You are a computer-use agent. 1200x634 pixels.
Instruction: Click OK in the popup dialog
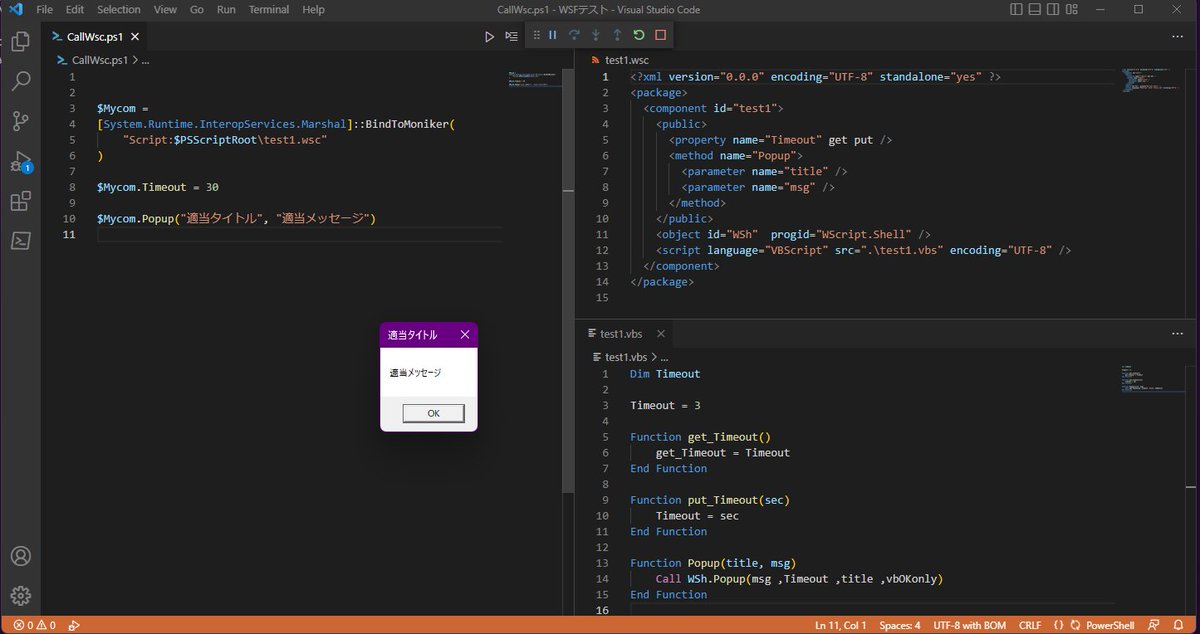pyautogui.click(x=433, y=413)
